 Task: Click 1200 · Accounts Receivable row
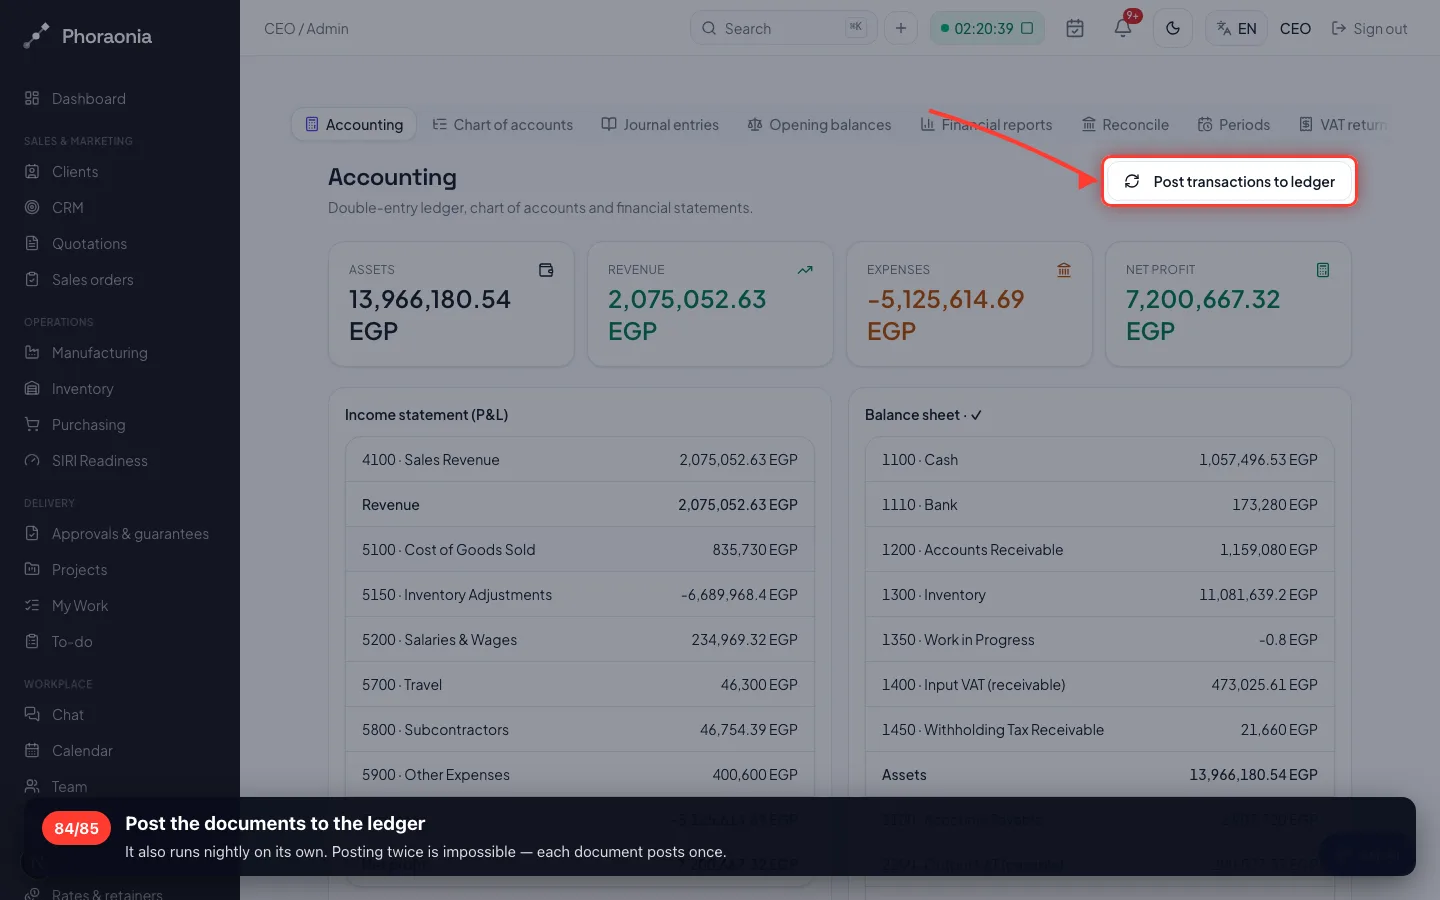[1100, 550]
